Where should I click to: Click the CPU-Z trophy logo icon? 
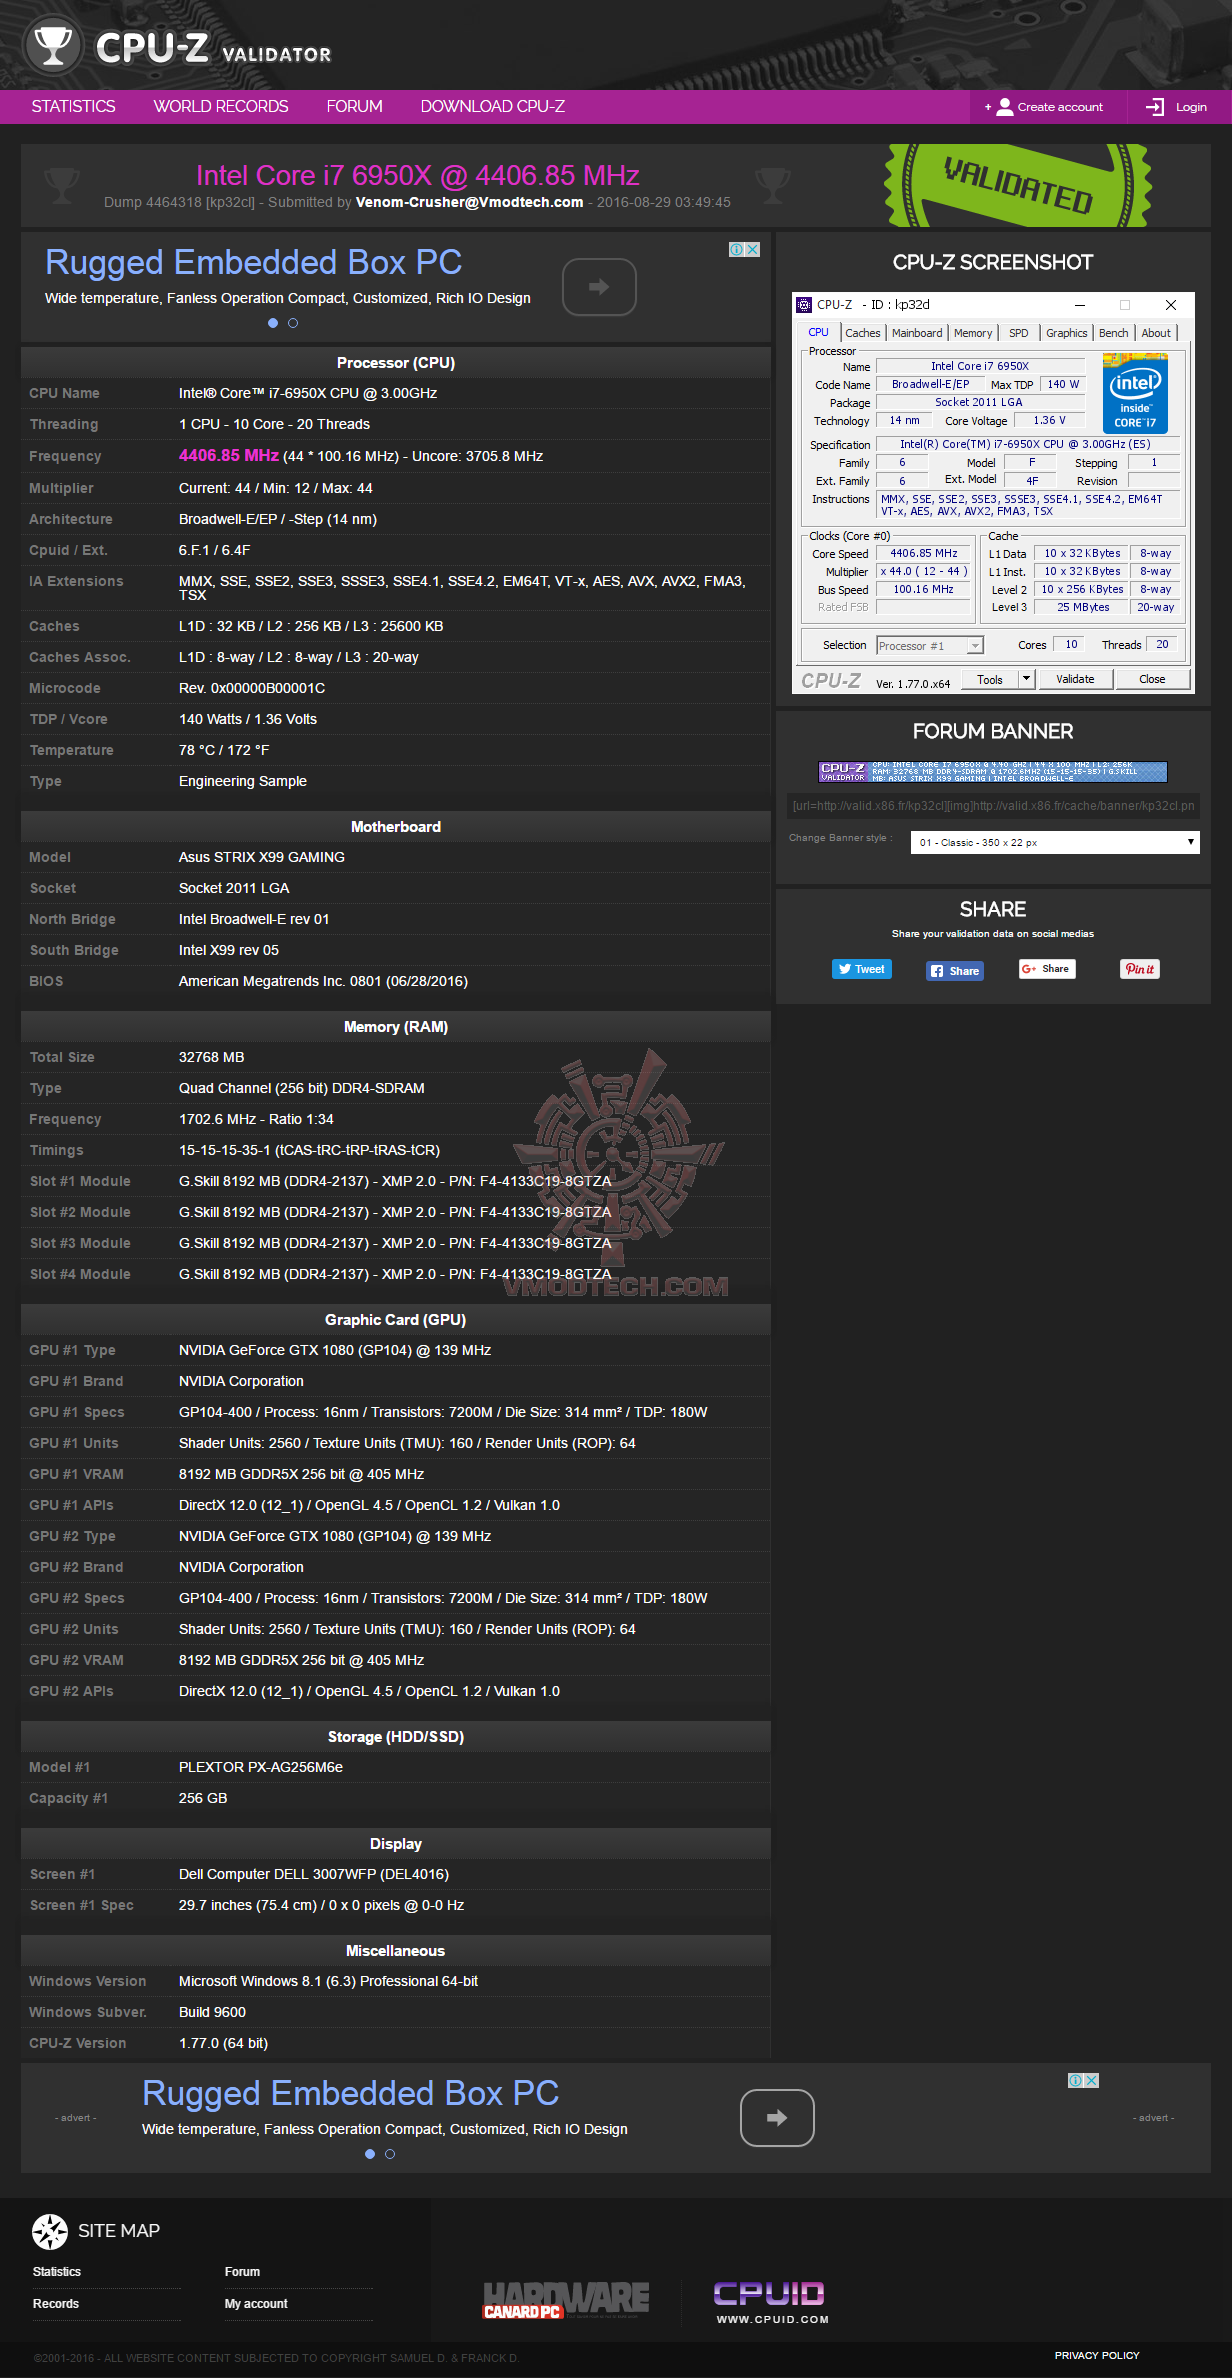(52, 45)
